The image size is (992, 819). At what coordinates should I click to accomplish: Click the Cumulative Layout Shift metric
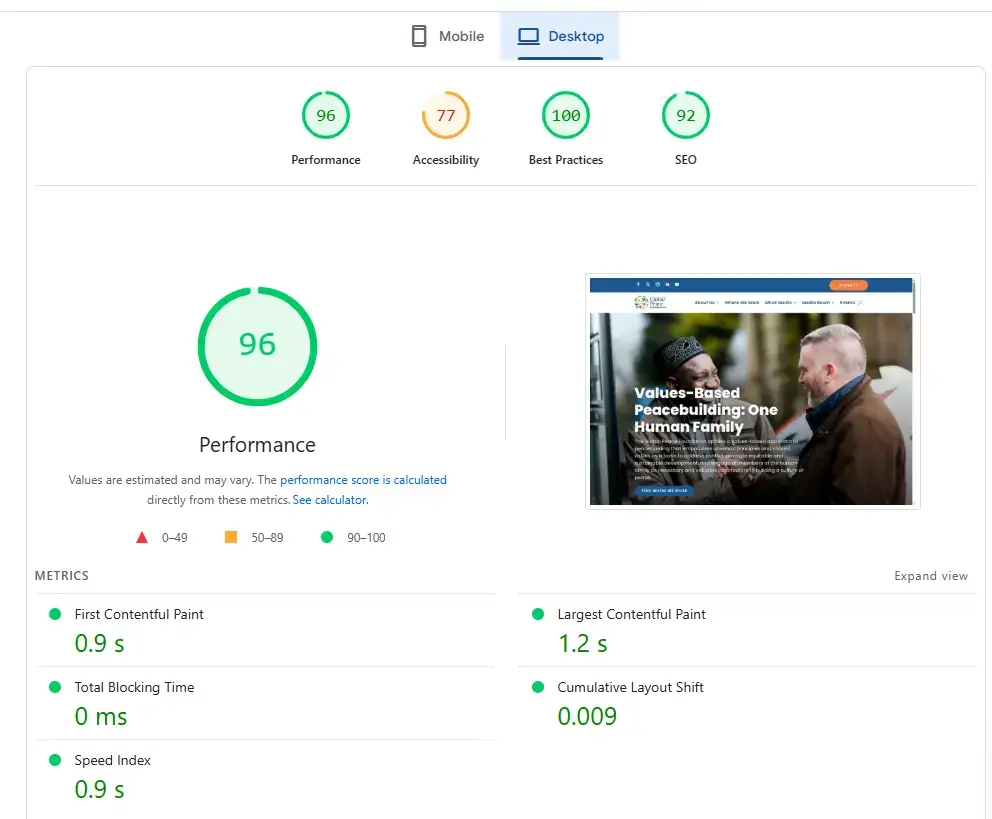click(630, 687)
